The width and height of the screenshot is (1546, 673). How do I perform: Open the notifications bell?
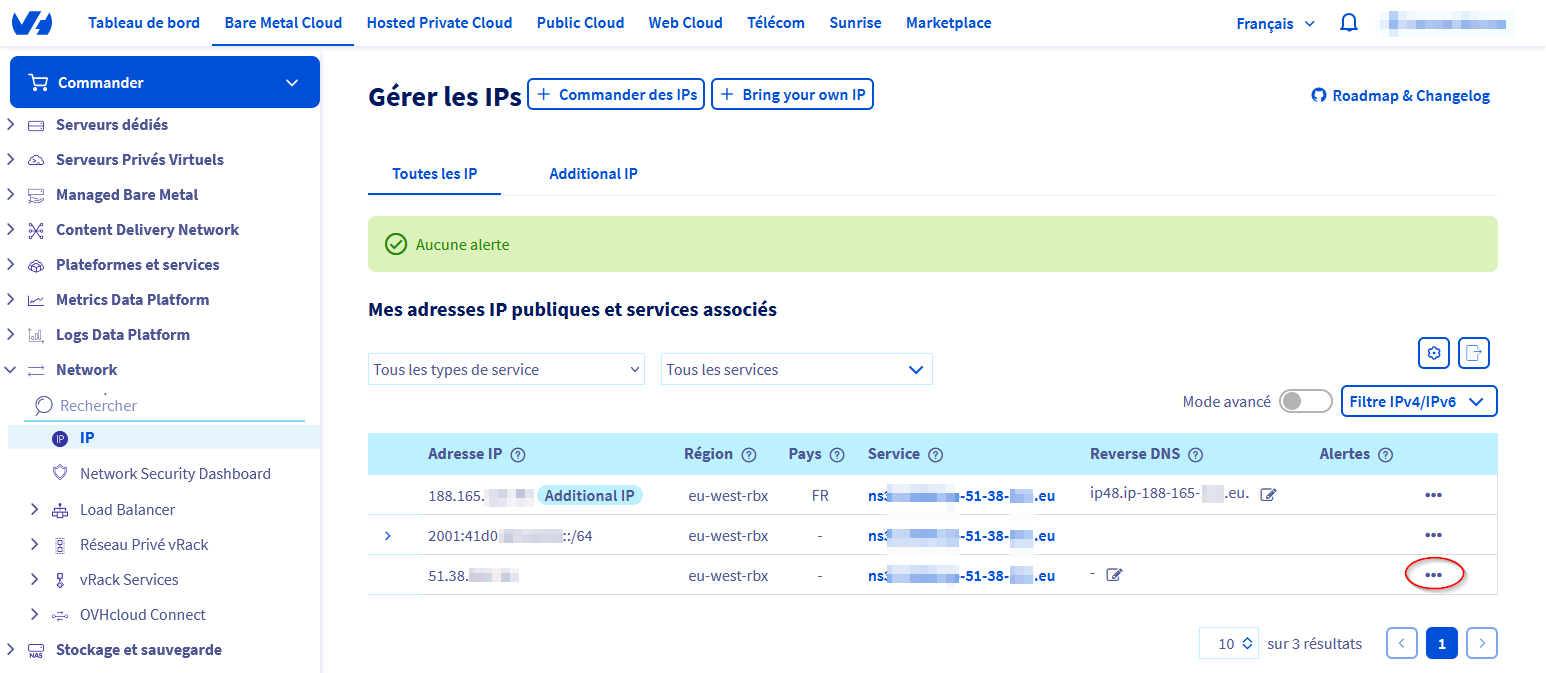tap(1349, 23)
